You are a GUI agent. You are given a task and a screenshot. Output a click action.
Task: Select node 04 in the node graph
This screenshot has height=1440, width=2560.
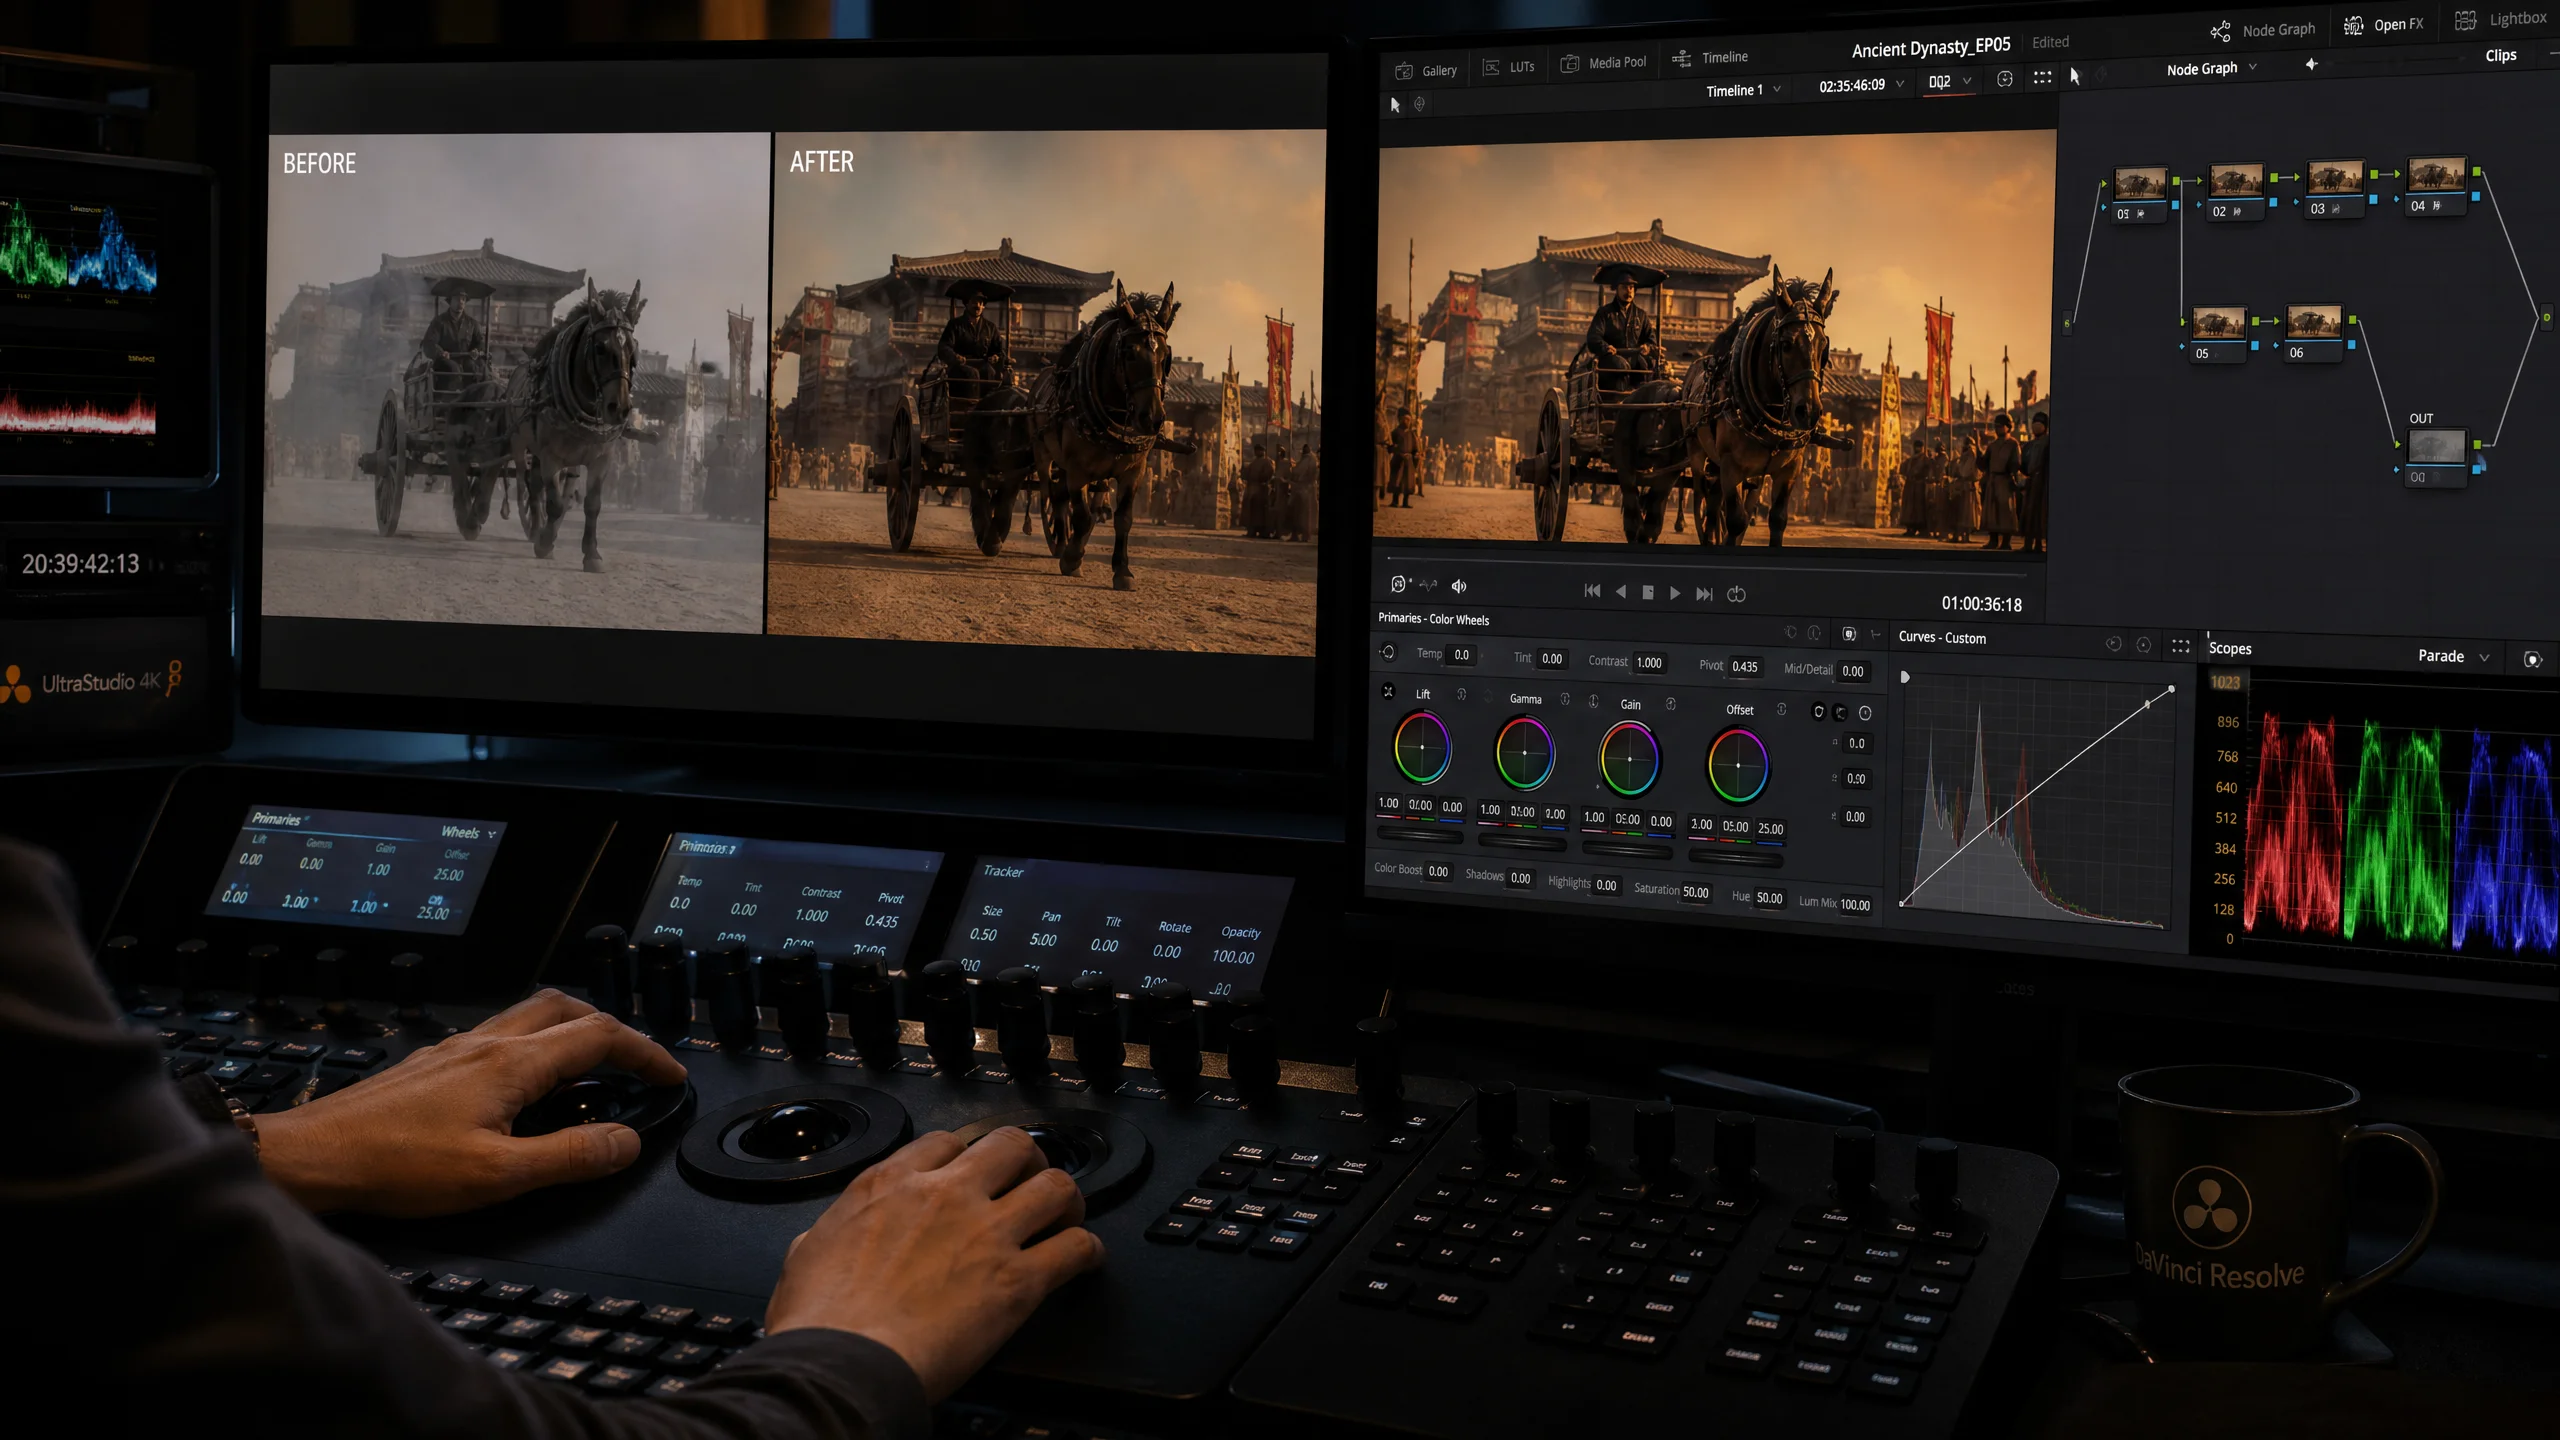click(x=2436, y=186)
